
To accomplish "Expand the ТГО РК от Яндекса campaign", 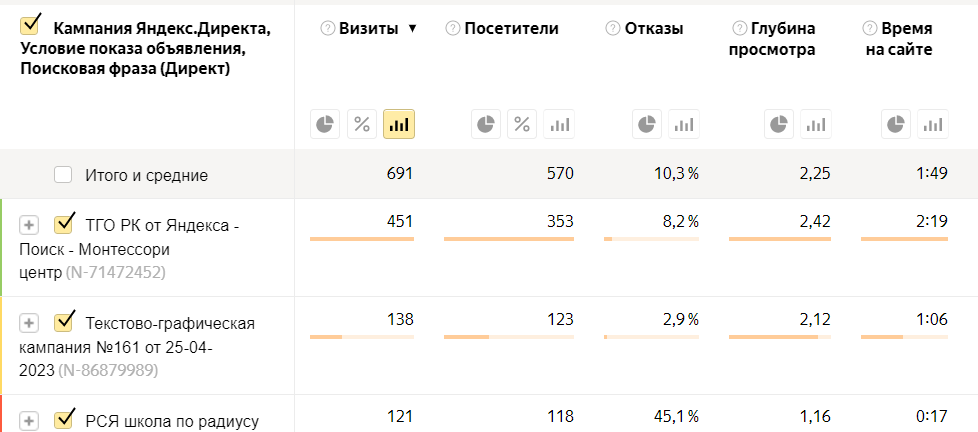I will (30, 226).
